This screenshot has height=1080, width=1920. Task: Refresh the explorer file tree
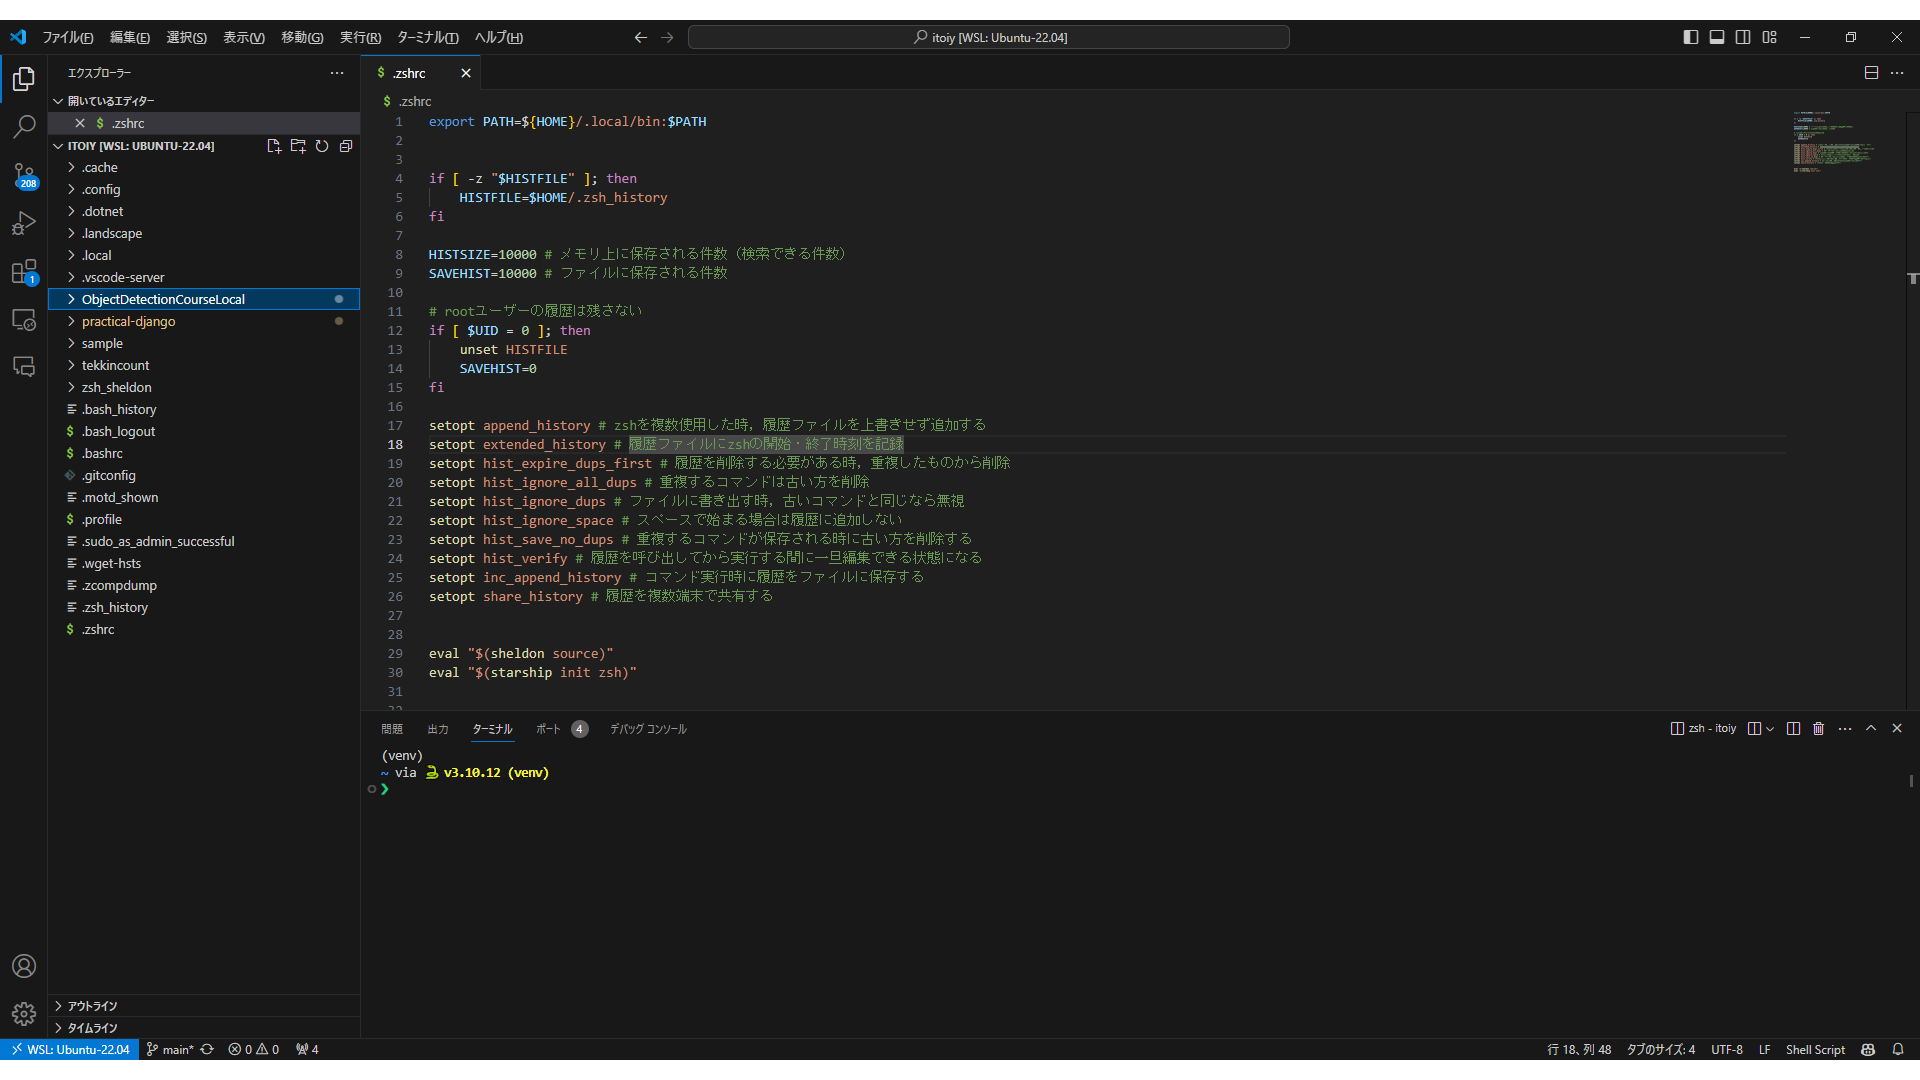pyautogui.click(x=322, y=146)
